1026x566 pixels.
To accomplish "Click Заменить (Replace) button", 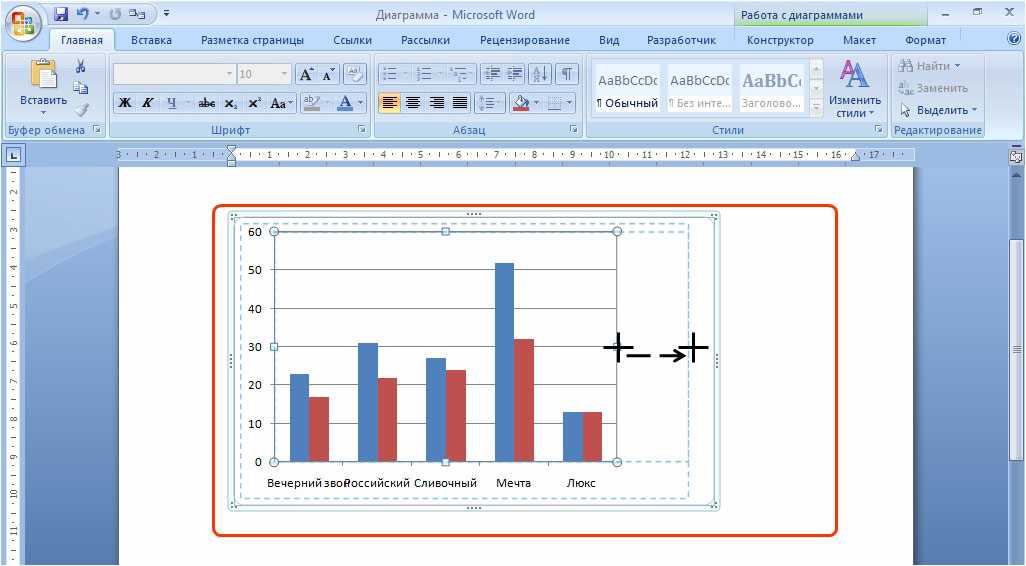I will pos(932,88).
